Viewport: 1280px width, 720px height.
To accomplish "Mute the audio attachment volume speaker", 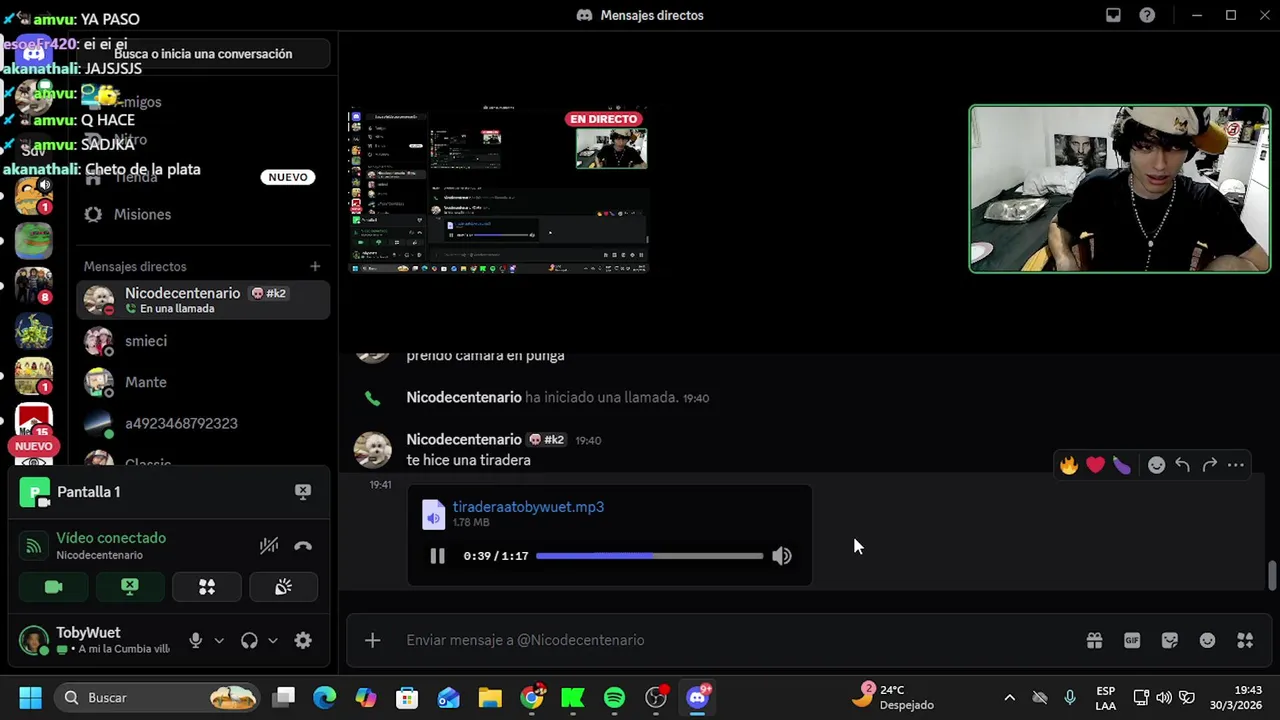I will coord(781,556).
